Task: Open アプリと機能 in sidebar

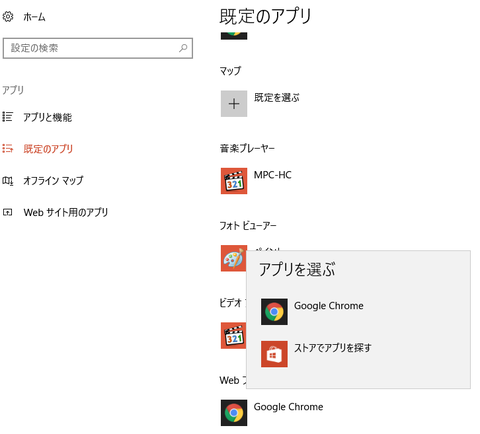Action: pos(47,117)
